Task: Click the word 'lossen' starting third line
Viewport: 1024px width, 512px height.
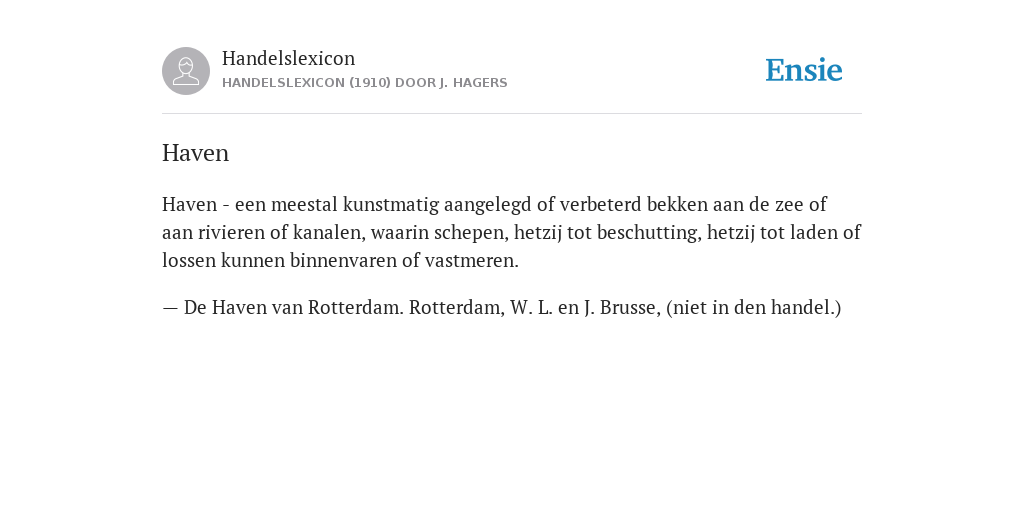Action: click(x=189, y=261)
